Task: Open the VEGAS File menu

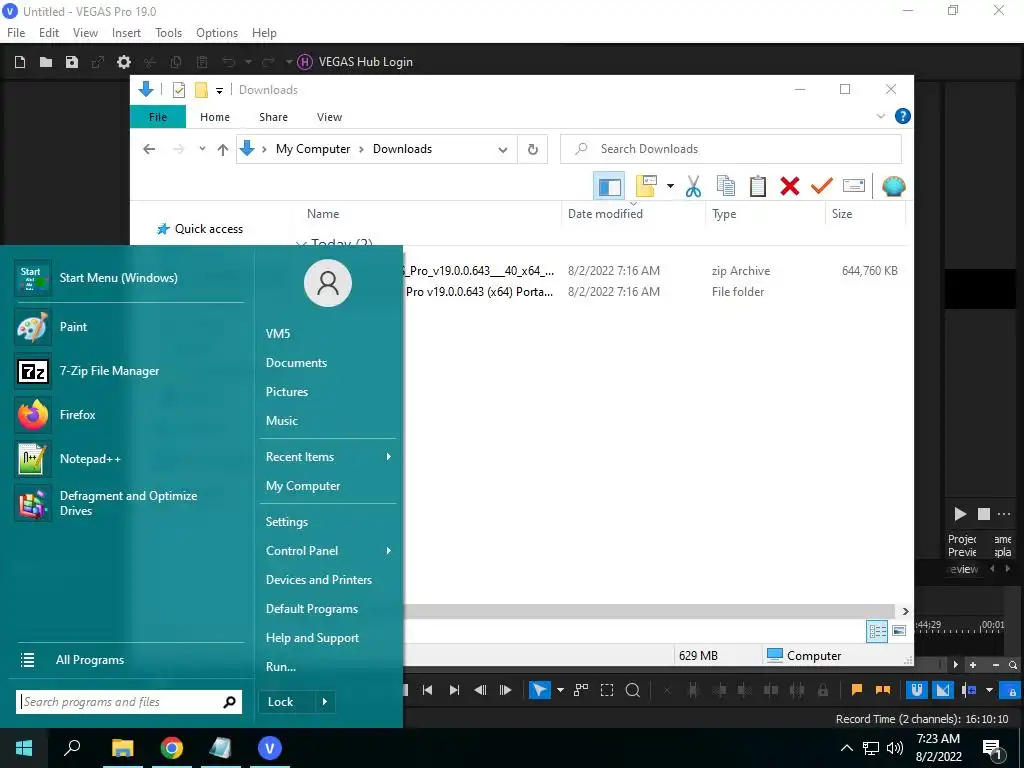Action: [16, 33]
